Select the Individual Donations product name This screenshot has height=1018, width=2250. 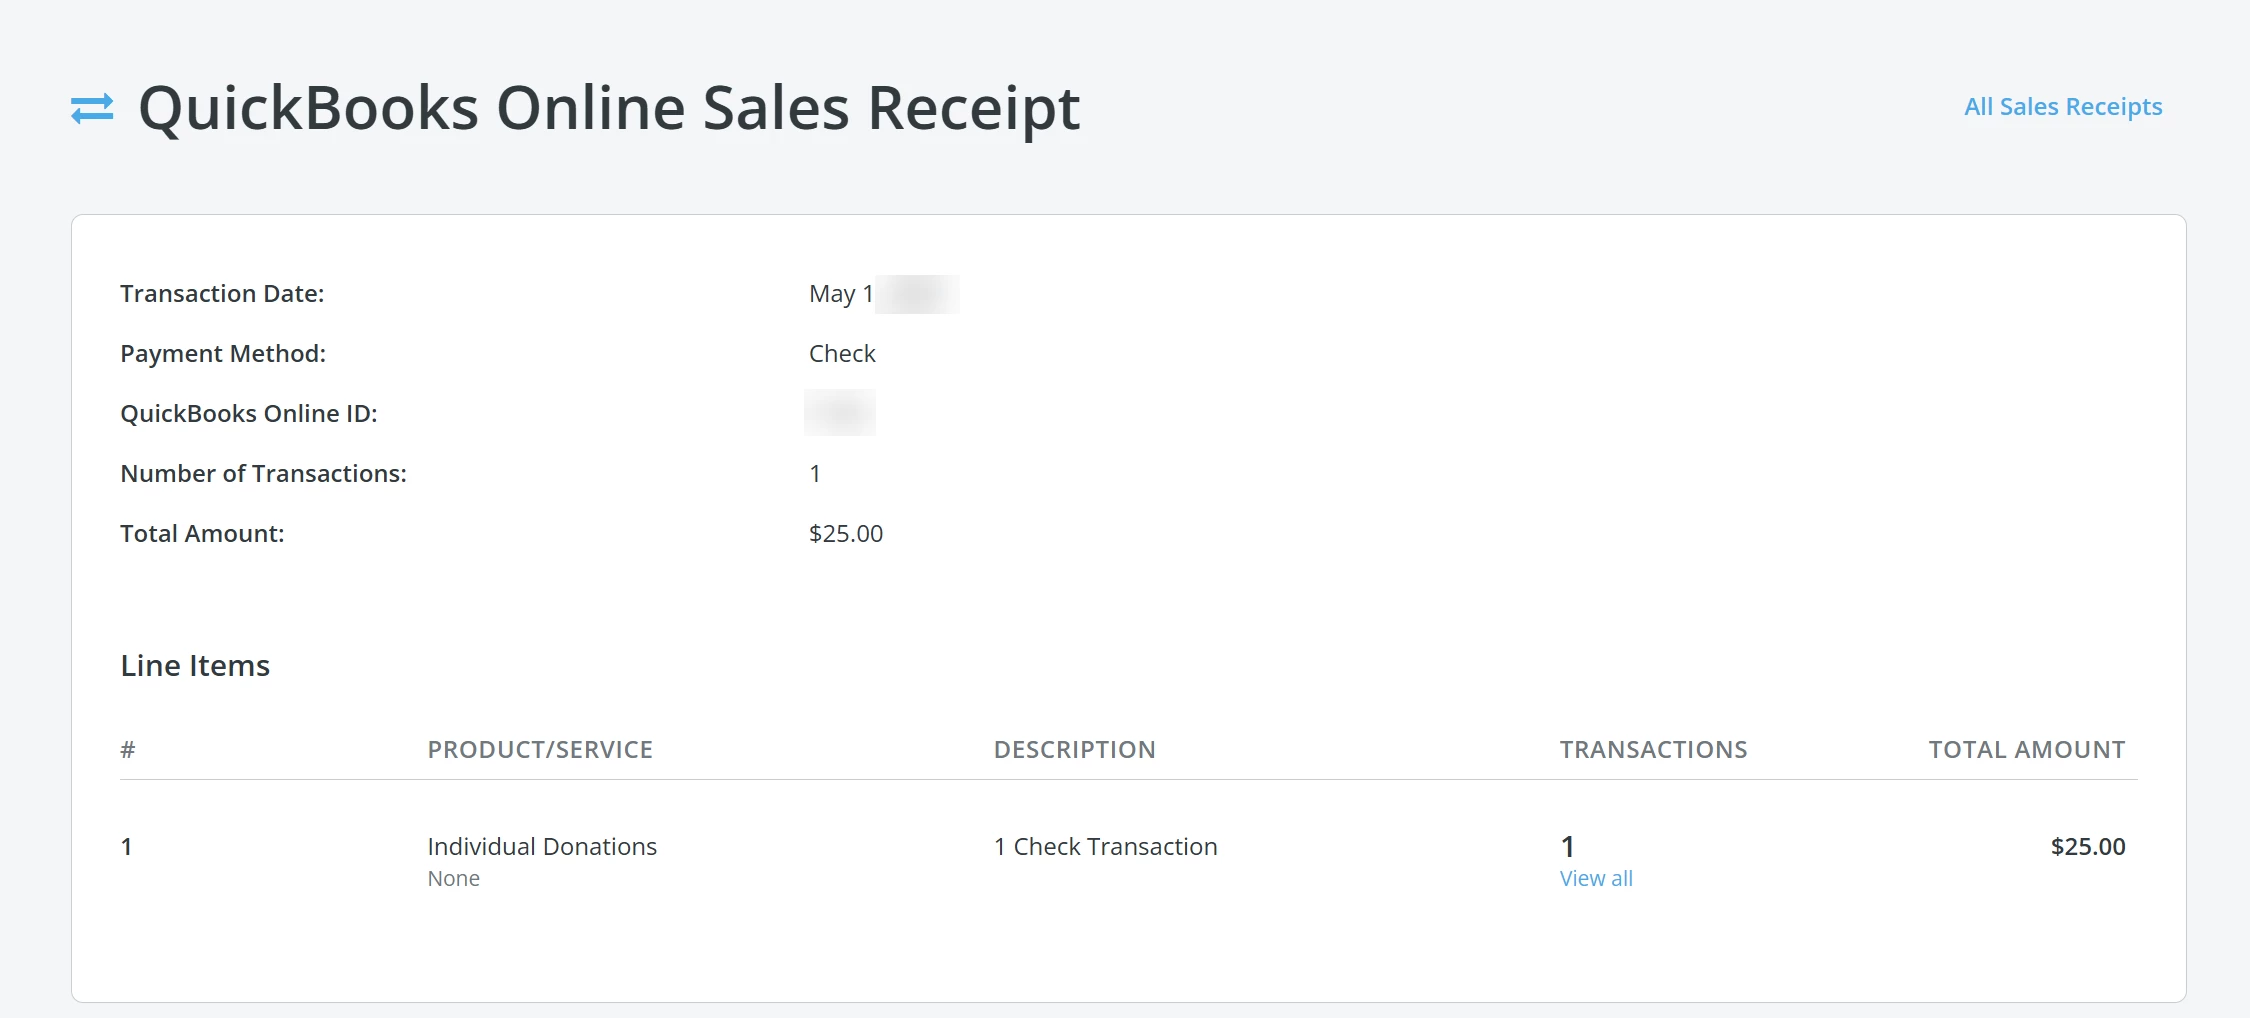tap(541, 846)
